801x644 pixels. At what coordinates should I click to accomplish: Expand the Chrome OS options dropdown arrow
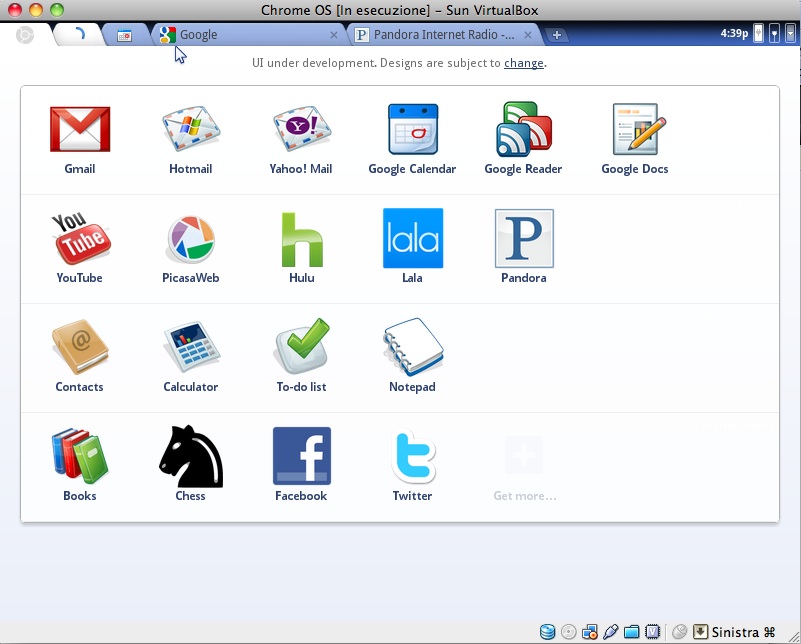791,34
